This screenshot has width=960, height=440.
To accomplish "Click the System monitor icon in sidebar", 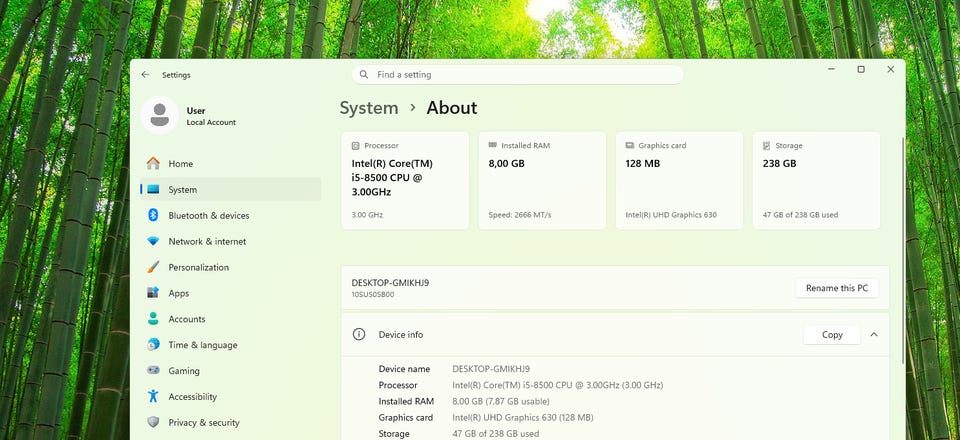I will (153, 190).
